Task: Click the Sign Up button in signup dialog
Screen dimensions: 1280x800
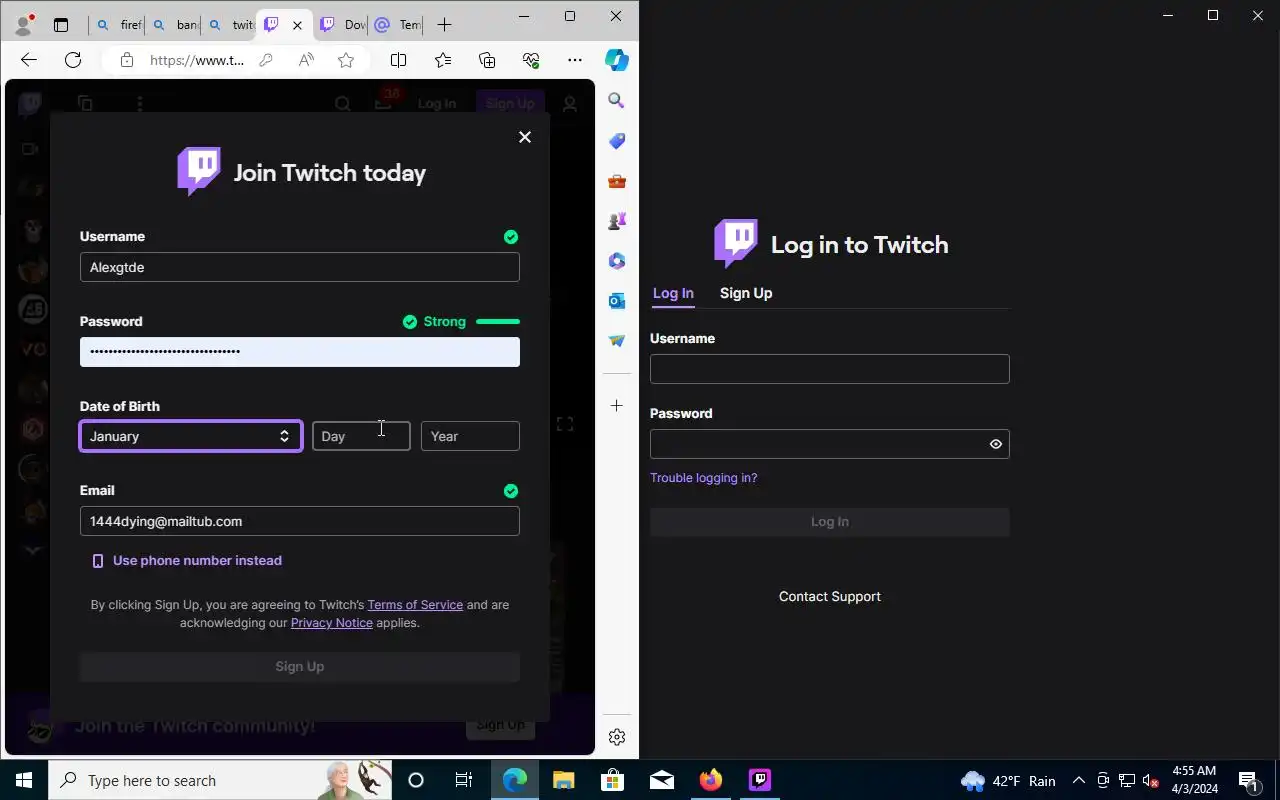Action: (x=300, y=667)
